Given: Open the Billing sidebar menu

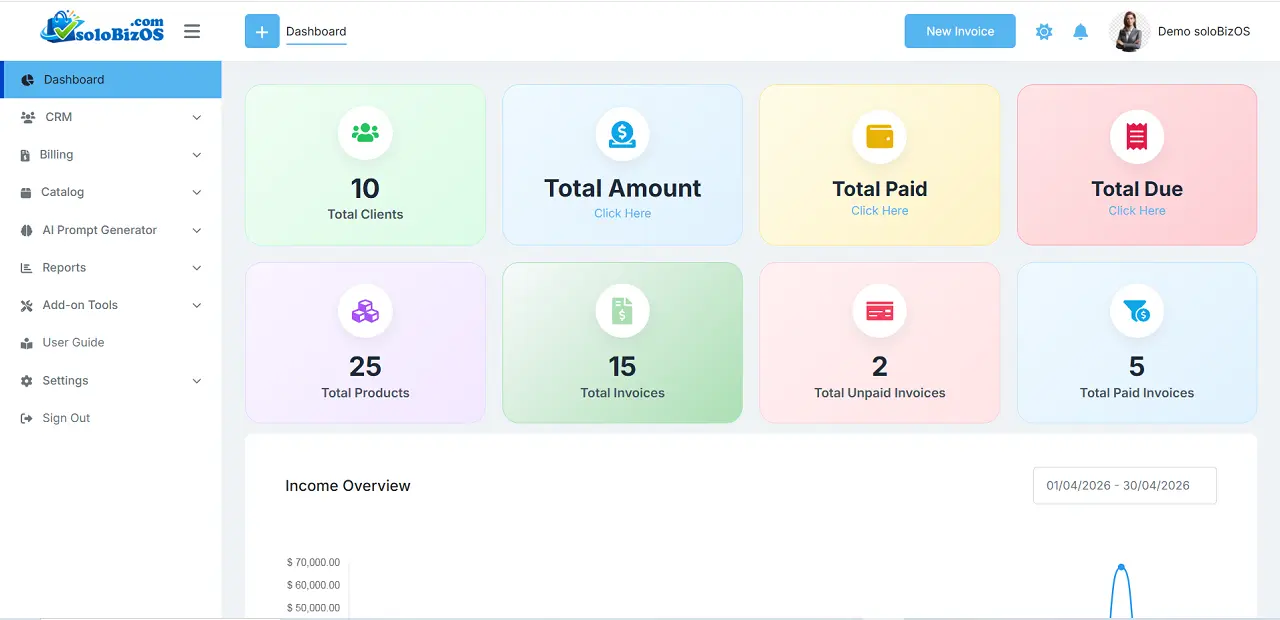Looking at the screenshot, I should pos(111,155).
